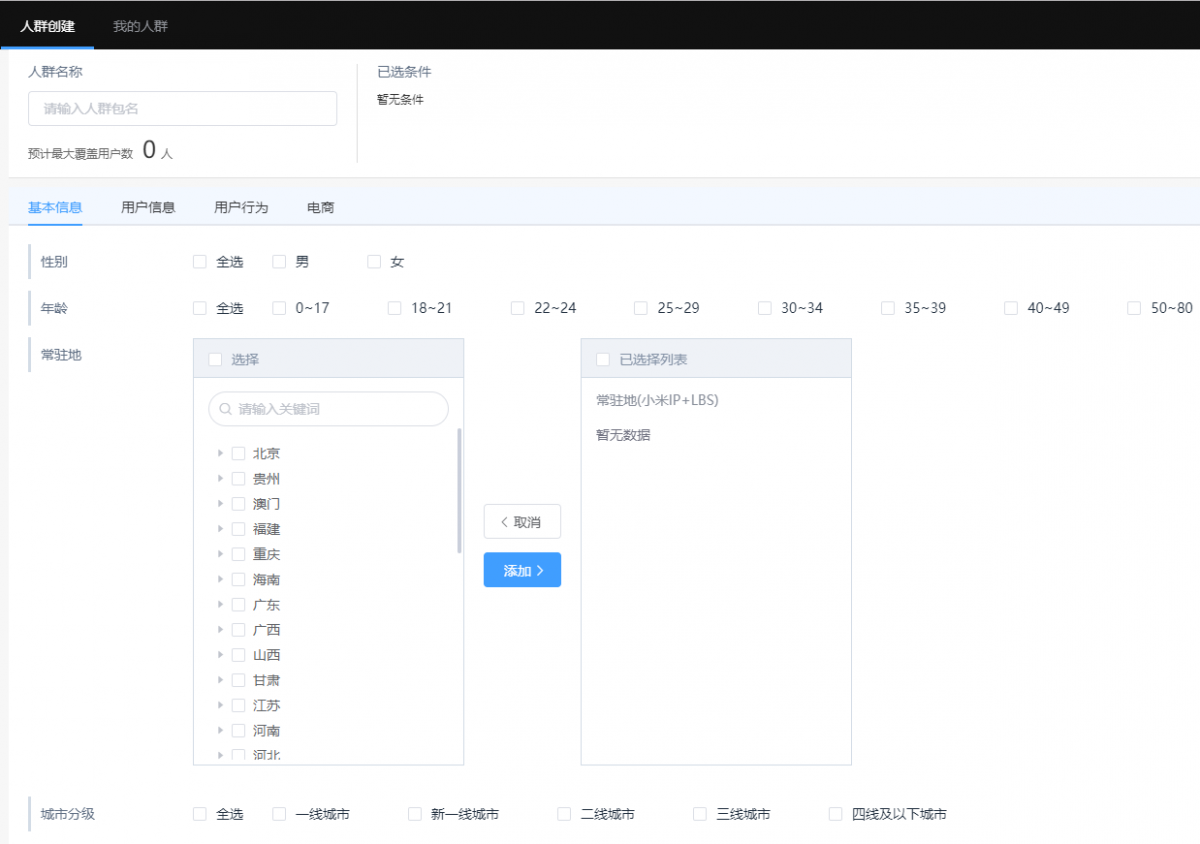The height and width of the screenshot is (844, 1200).
Task: Select age range 0~17 checkbox
Action: pos(279,308)
